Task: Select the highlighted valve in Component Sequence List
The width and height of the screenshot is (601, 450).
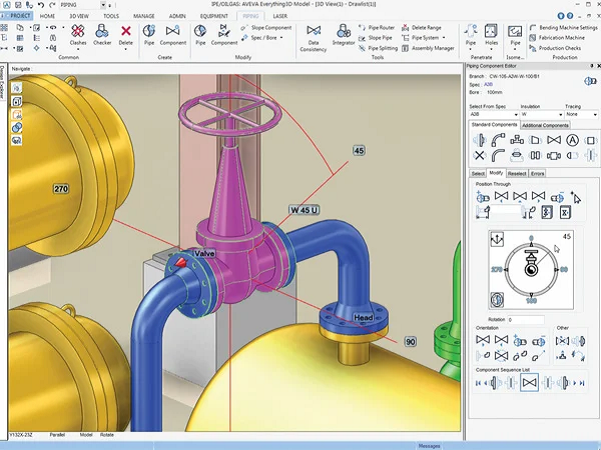Action: coord(530,382)
